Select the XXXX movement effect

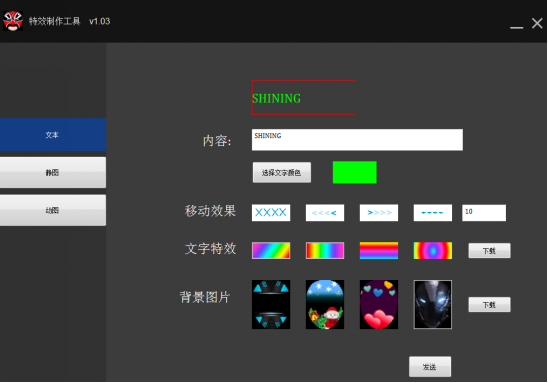click(271, 212)
